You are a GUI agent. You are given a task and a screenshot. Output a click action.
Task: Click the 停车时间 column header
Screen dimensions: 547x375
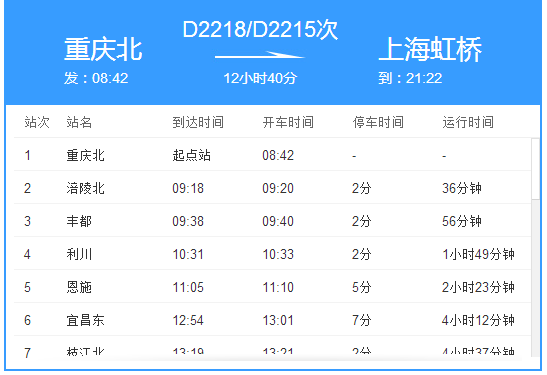pyautogui.click(x=378, y=122)
